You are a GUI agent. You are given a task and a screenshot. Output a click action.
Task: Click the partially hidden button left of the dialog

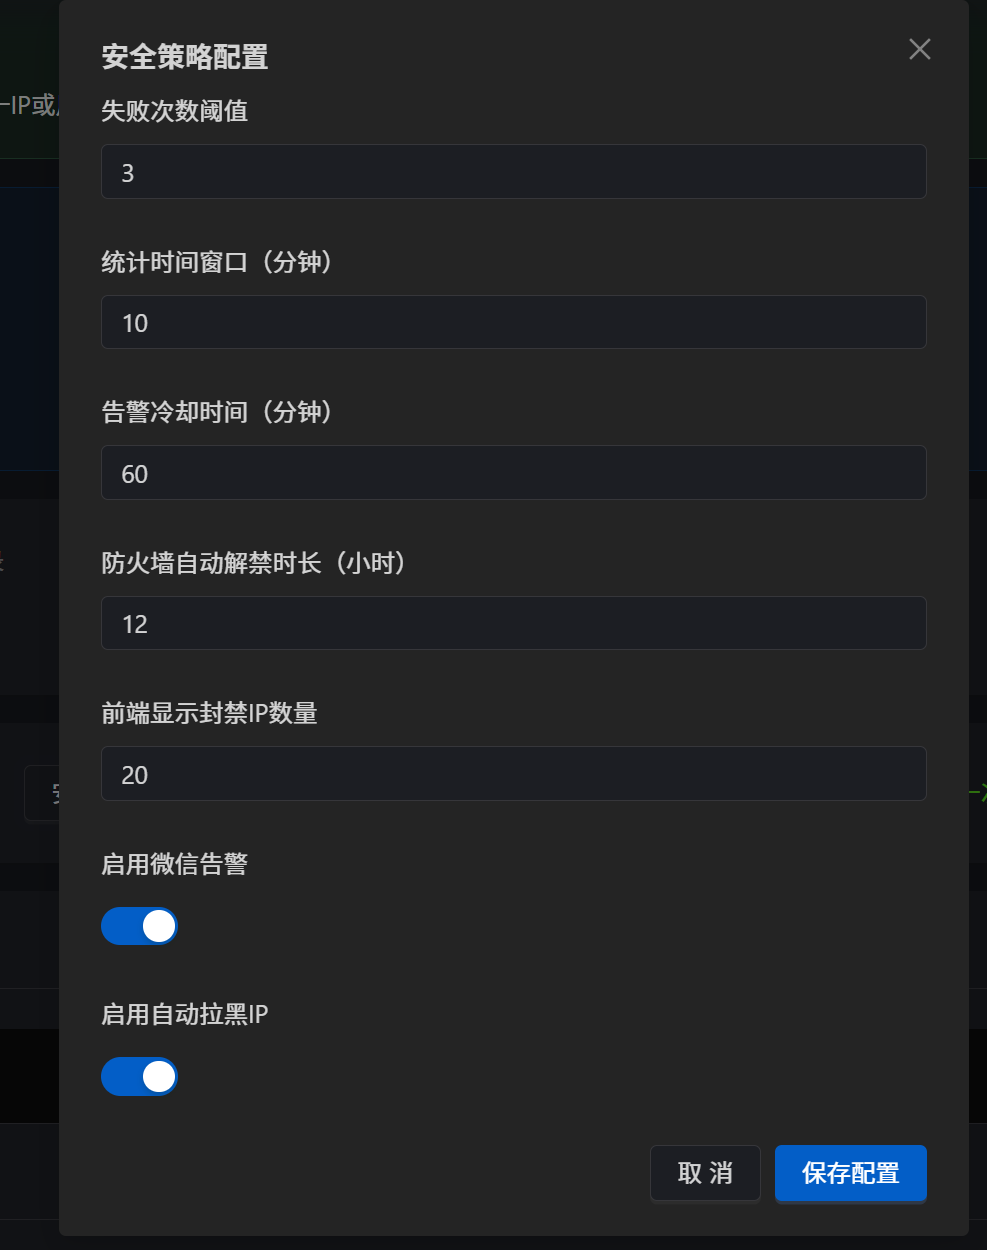pyautogui.click(x=42, y=794)
